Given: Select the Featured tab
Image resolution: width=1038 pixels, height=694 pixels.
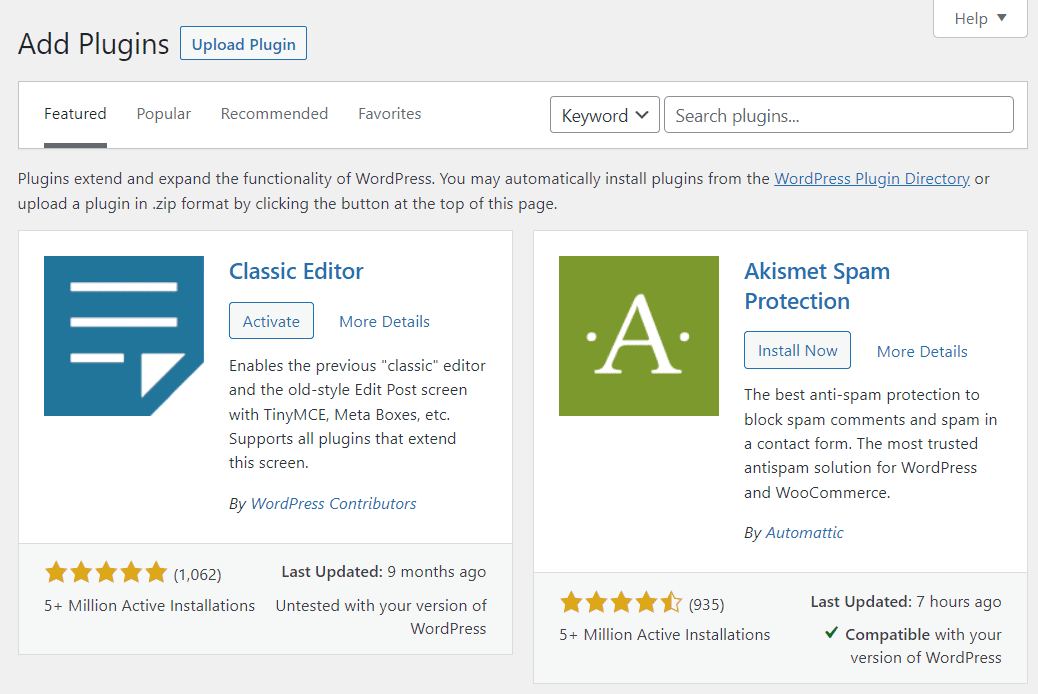Looking at the screenshot, I should tap(75, 113).
